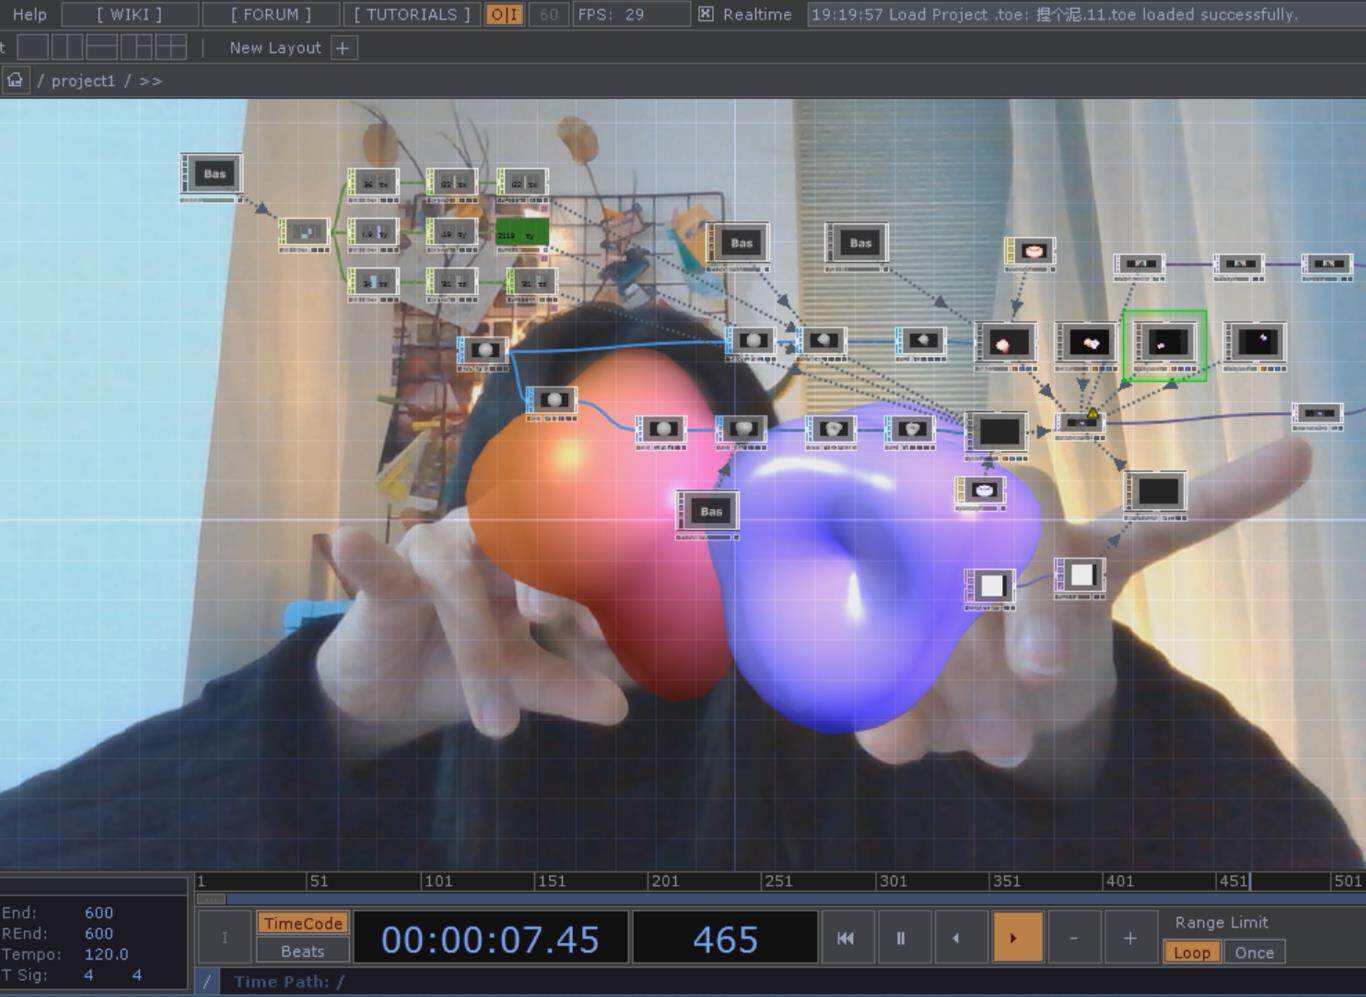
Task: Click the home icon in path bar
Action: click(x=15, y=80)
